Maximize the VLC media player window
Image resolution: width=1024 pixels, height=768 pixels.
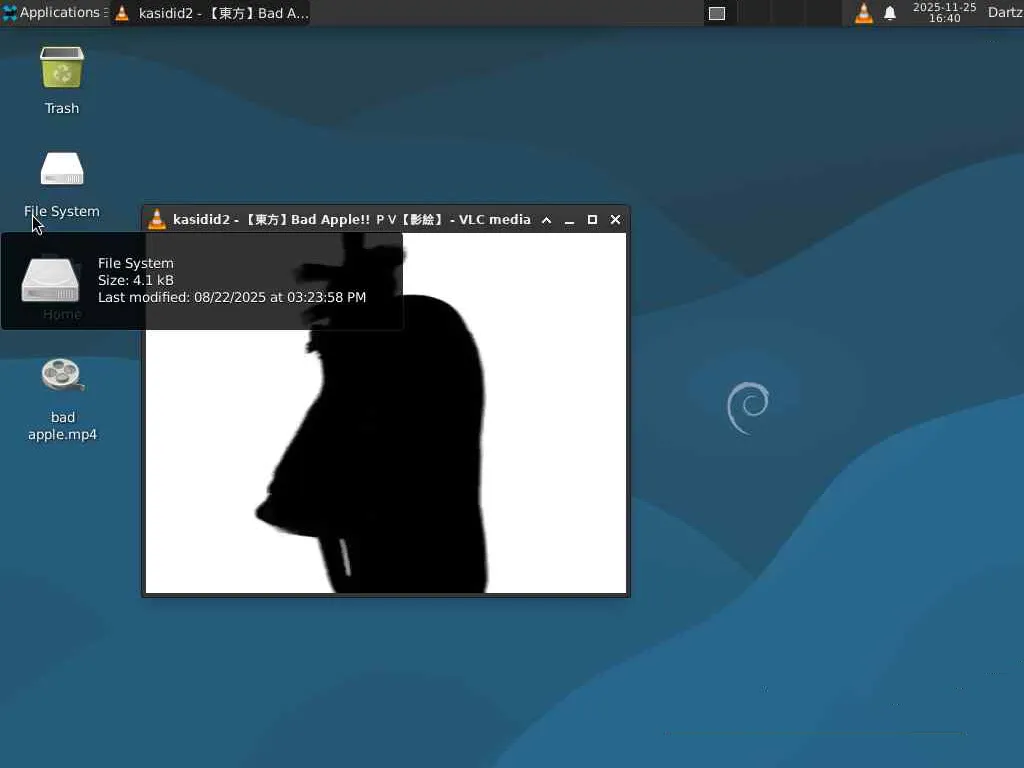point(592,220)
